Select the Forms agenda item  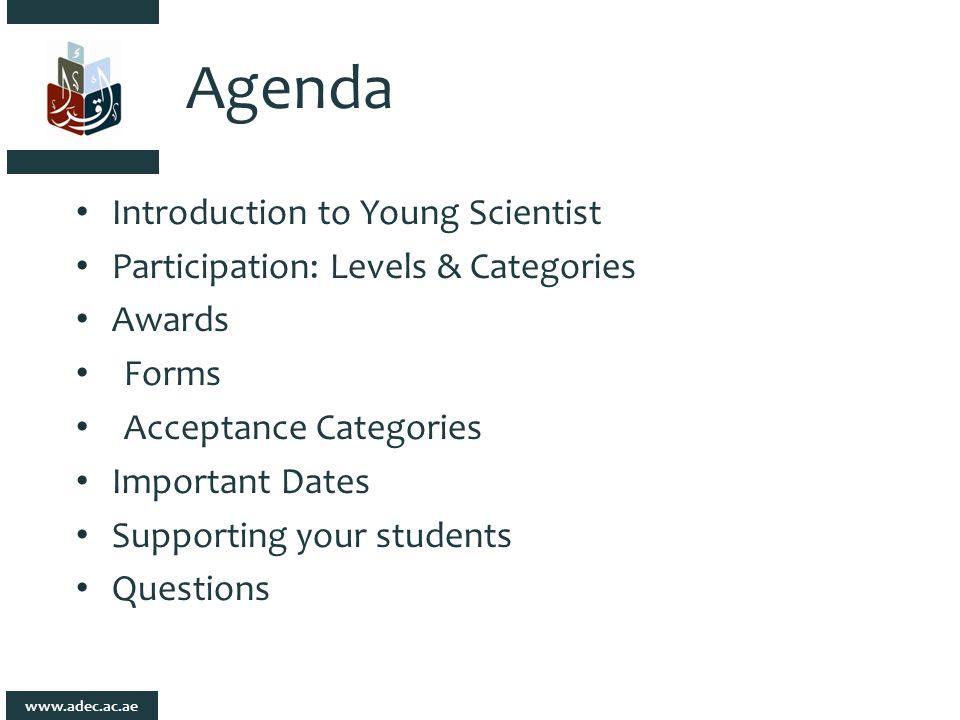pos(172,374)
